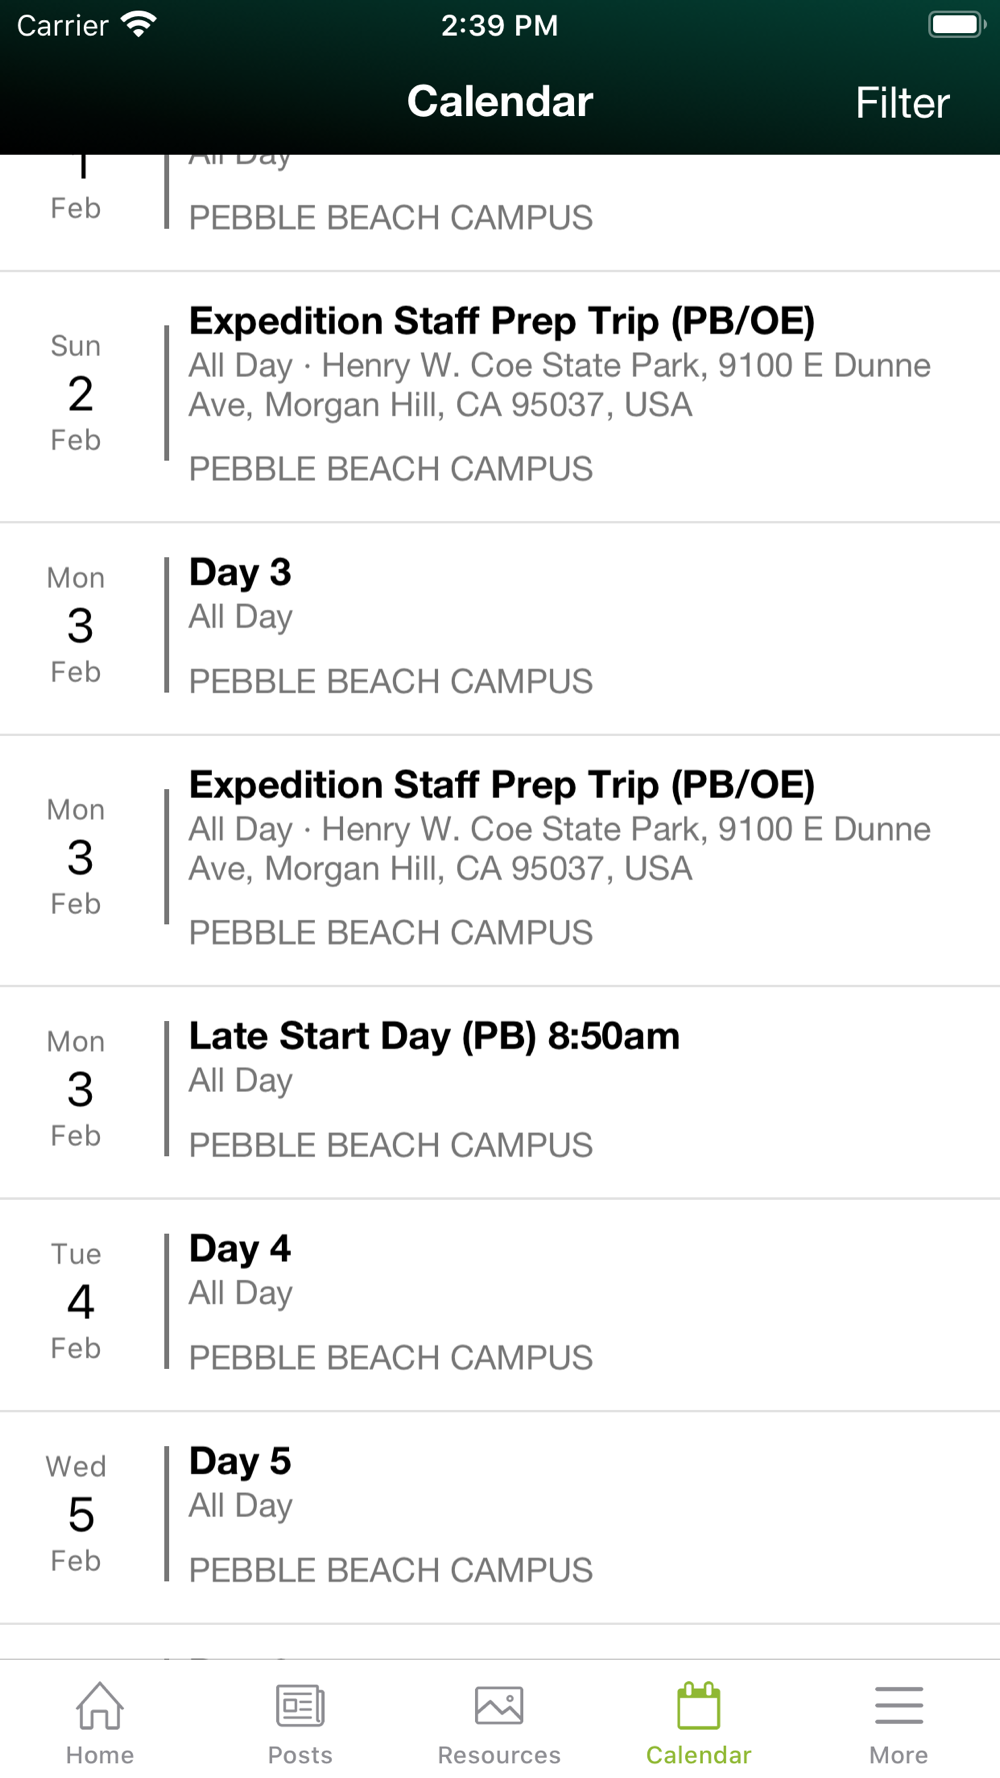The image size is (1000, 1778).
Task: Open the Posts newspaper icon
Action: click(x=300, y=1705)
